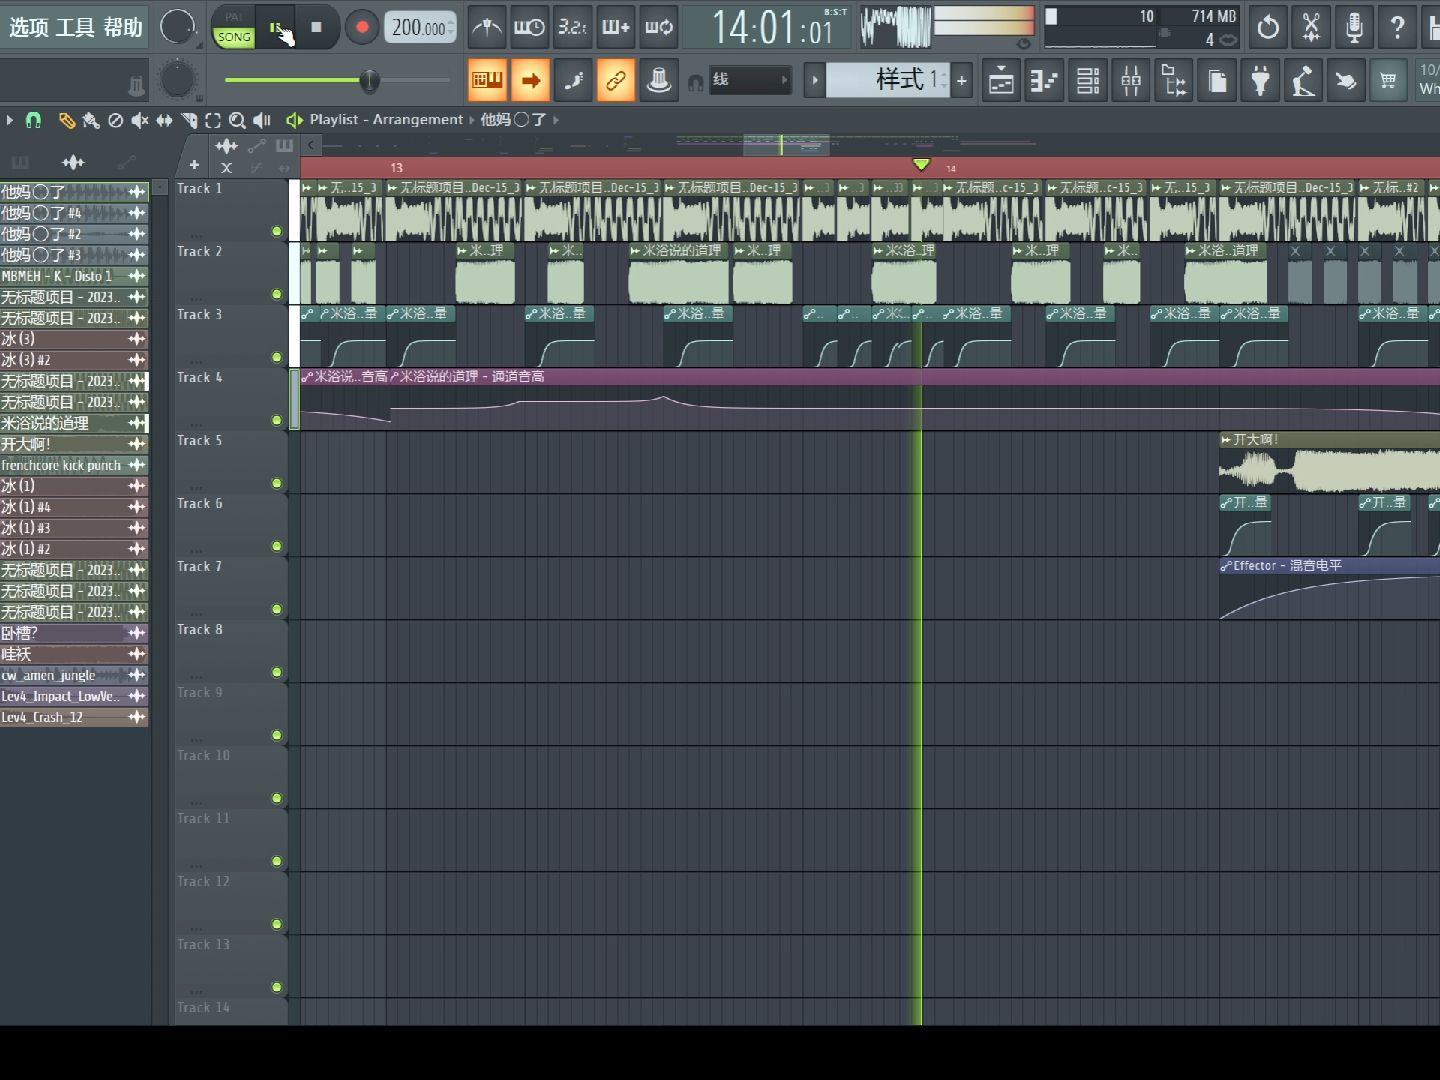Toggle mute LED on Track 7
The image size is (1440, 1080).
click(277, 609)
